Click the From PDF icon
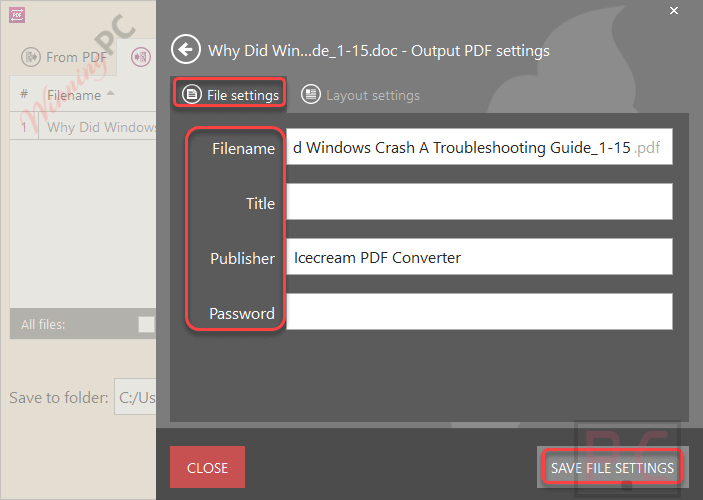Image resolution: width=703 pixels, height=500 pixels. (31, 57)
